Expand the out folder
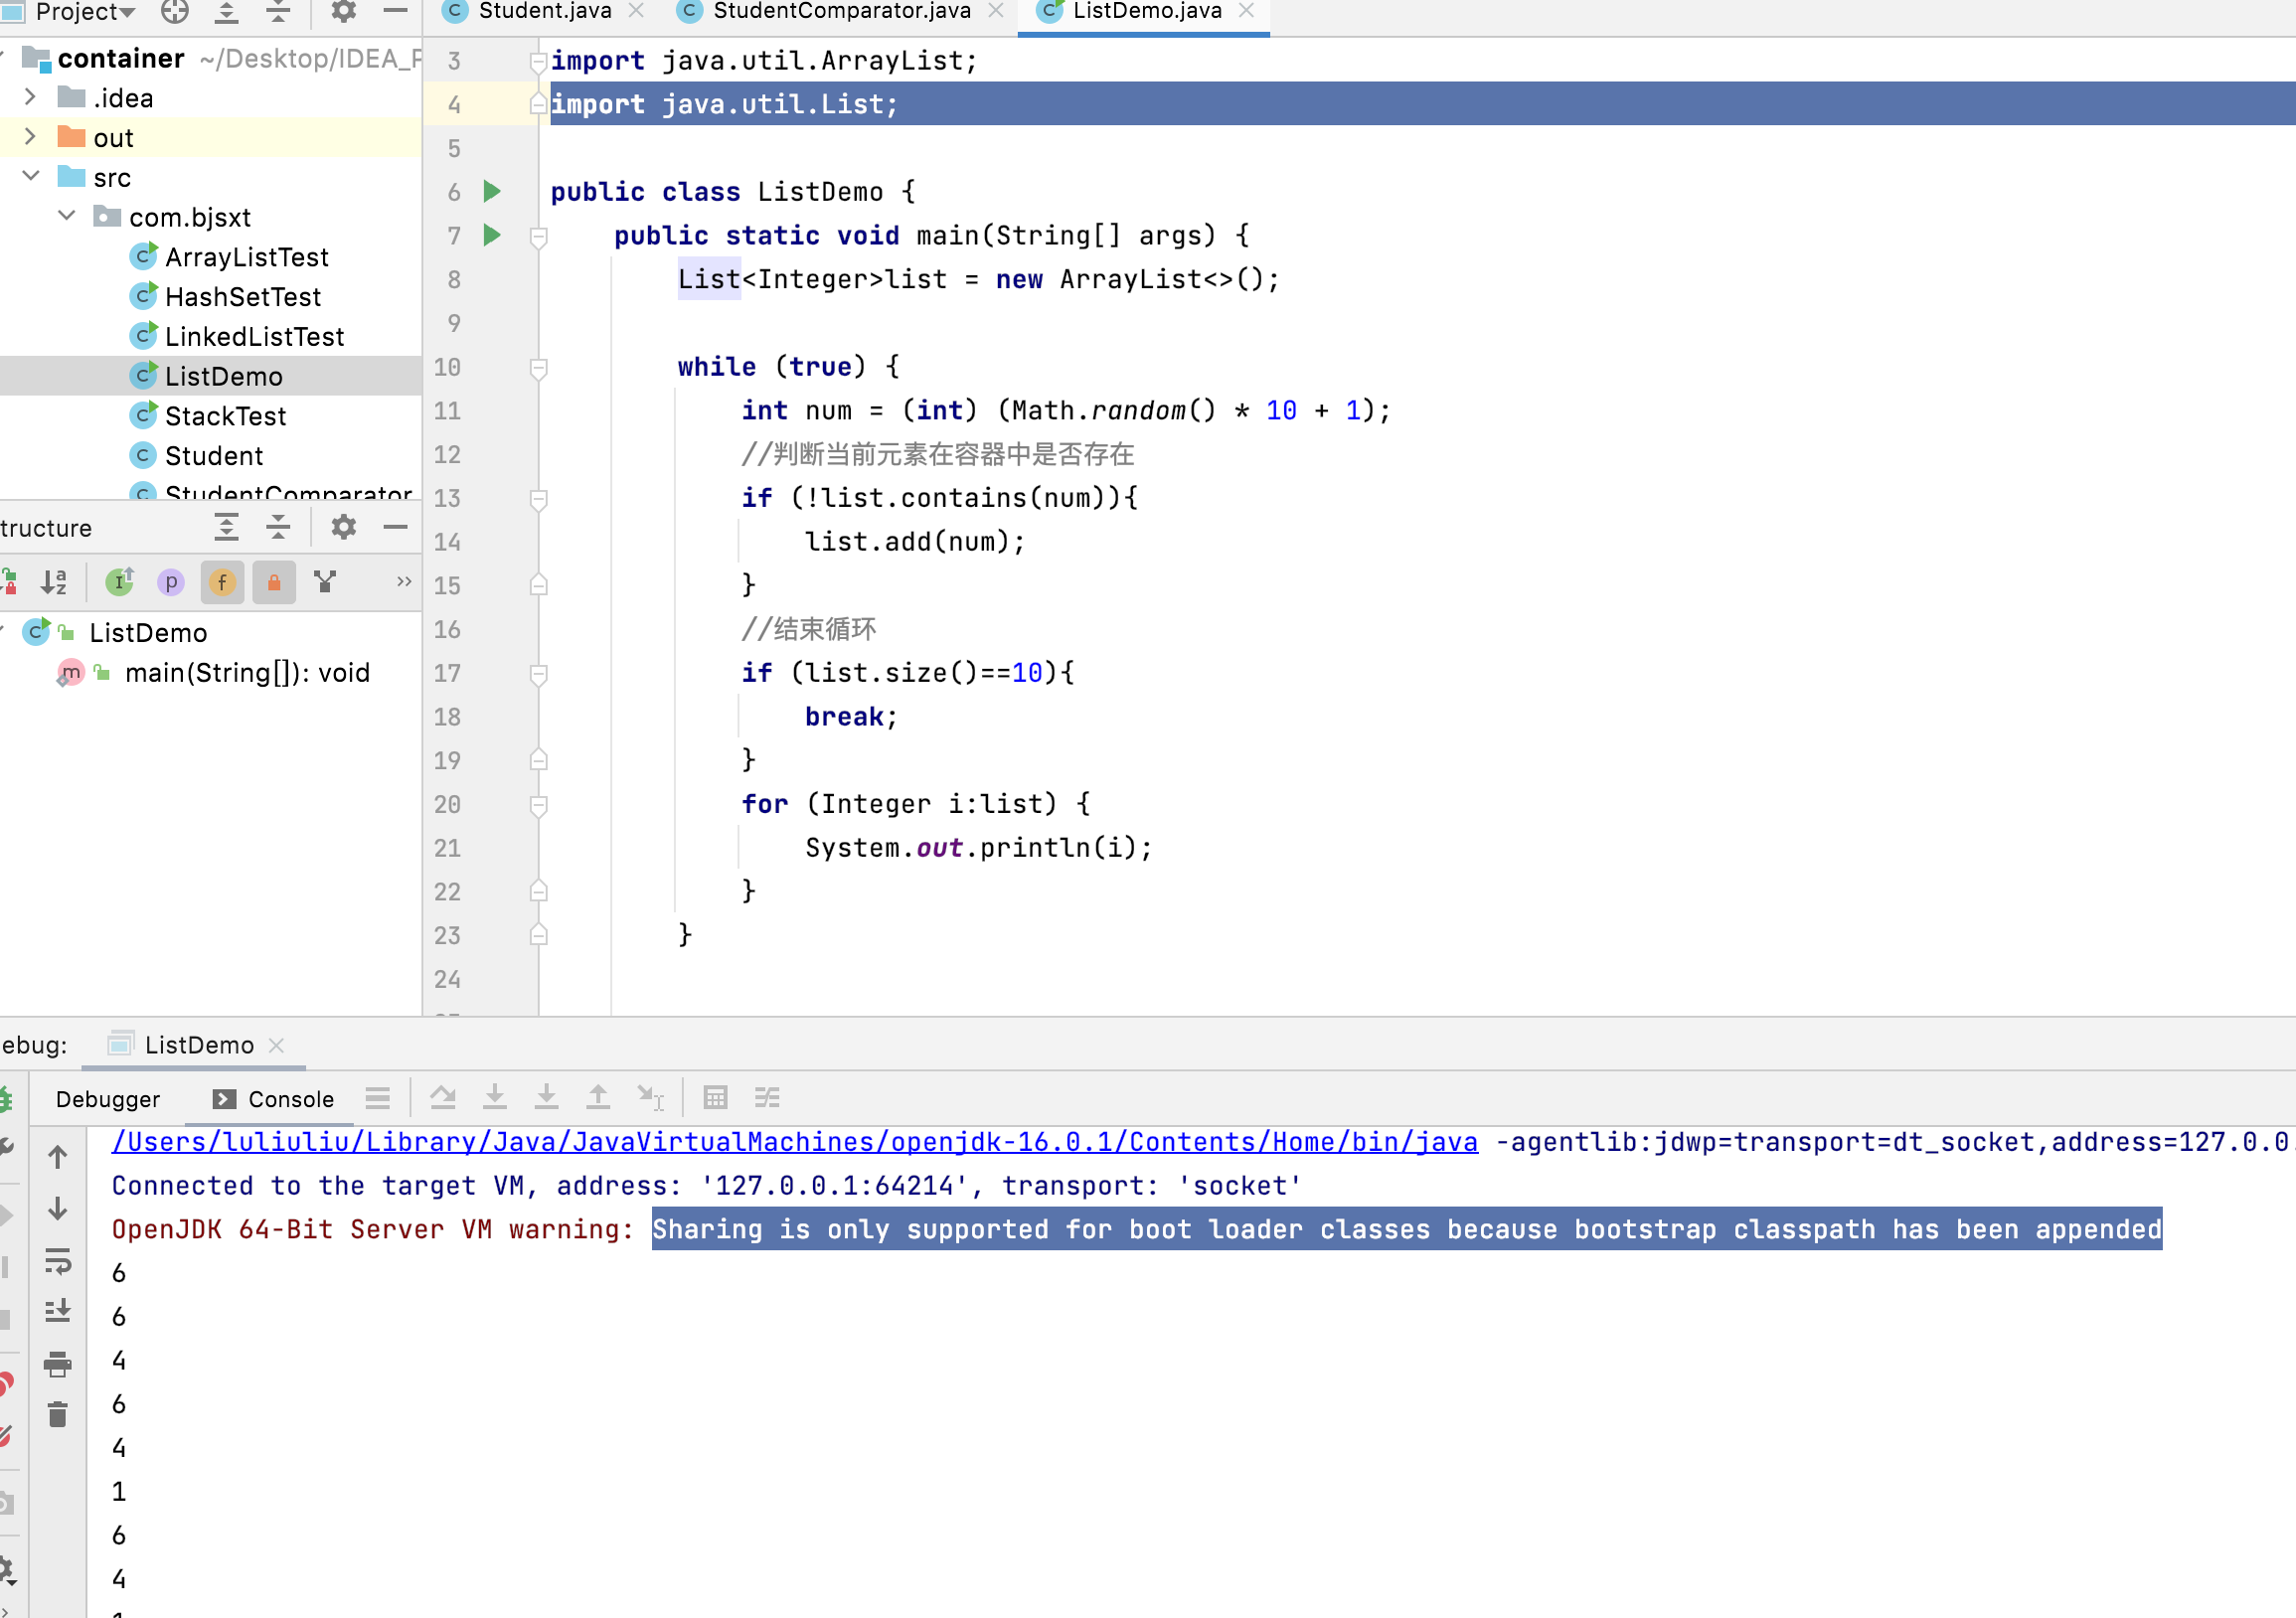 [x=30, y=137]
